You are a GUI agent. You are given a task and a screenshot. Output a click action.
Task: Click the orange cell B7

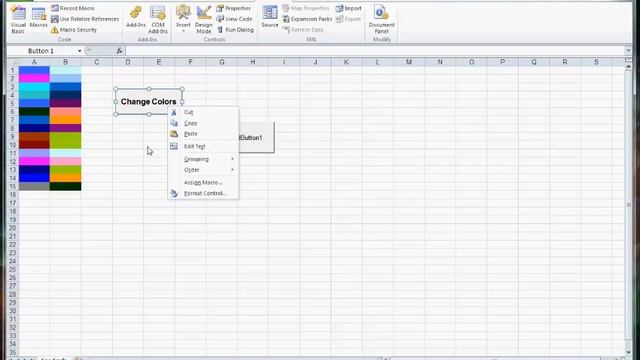(x=65, y=120)
